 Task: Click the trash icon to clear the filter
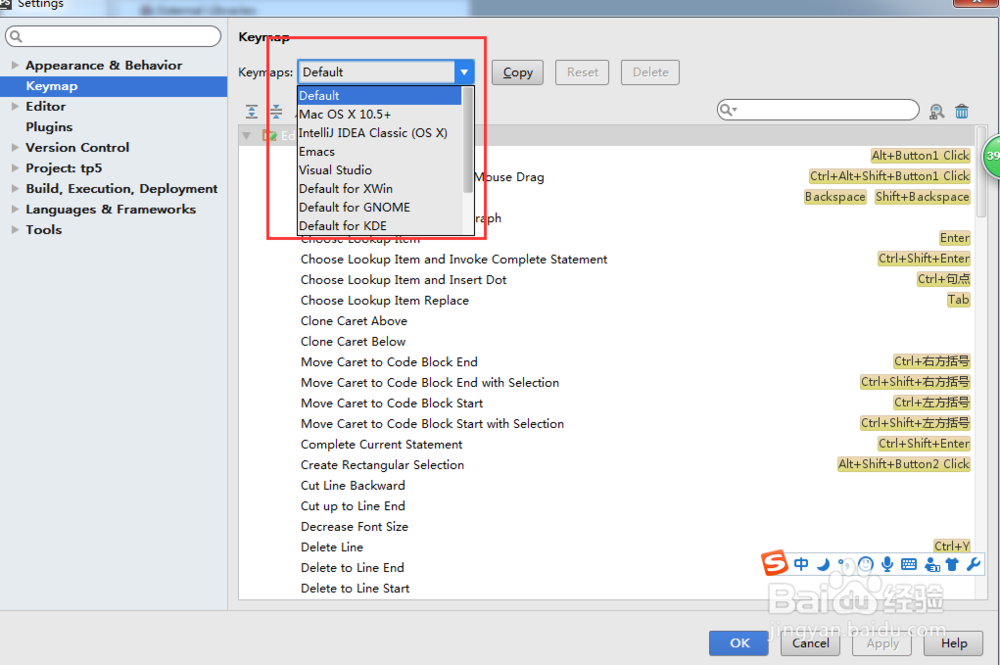[962, 112]
